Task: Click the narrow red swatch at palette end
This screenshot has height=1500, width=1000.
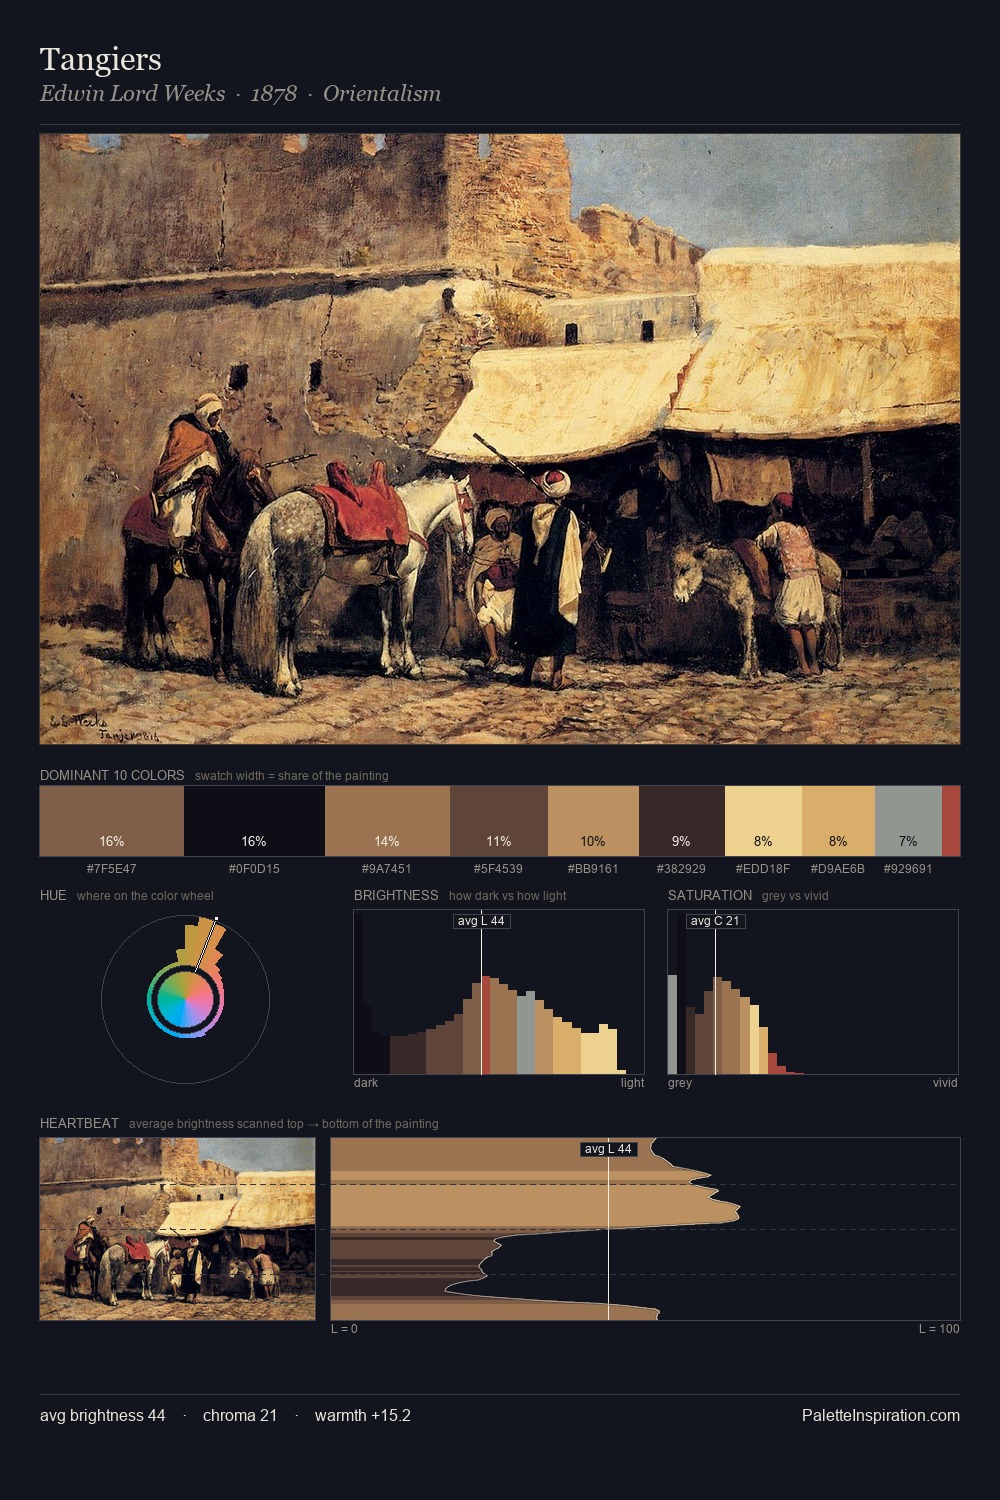Action: pos(951,821)
